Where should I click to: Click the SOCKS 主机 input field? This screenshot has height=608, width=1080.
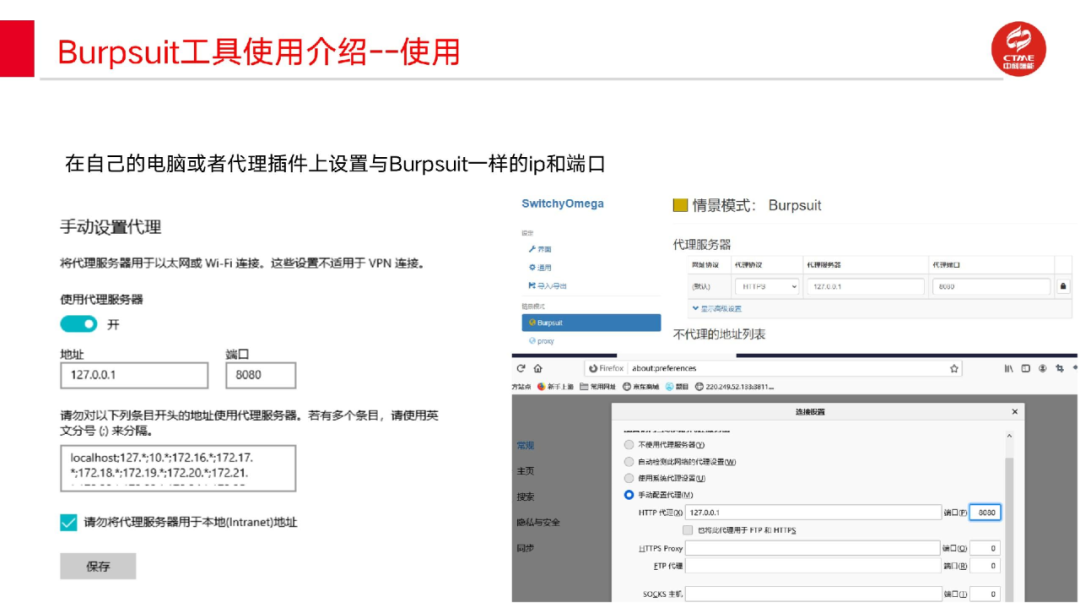(813, 594)
